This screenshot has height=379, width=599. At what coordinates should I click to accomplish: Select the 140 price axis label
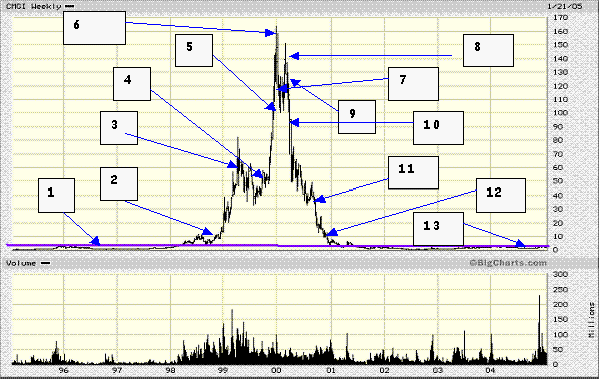coord(560,58)
